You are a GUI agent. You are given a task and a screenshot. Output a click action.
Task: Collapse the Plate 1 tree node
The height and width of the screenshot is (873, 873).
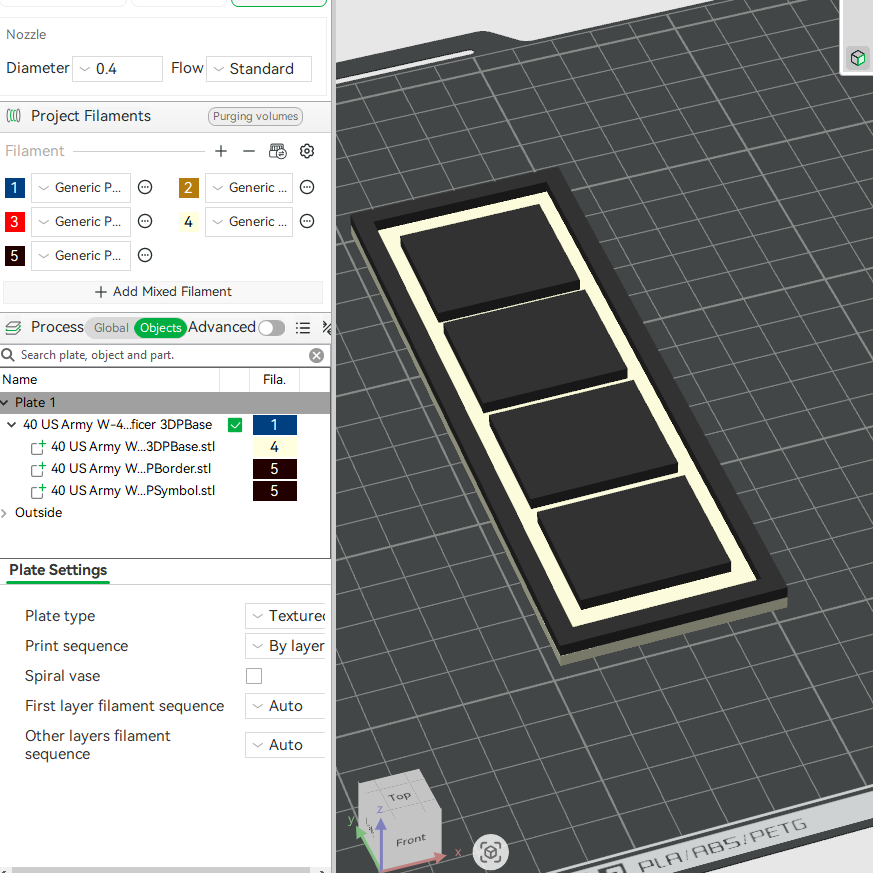5,402
